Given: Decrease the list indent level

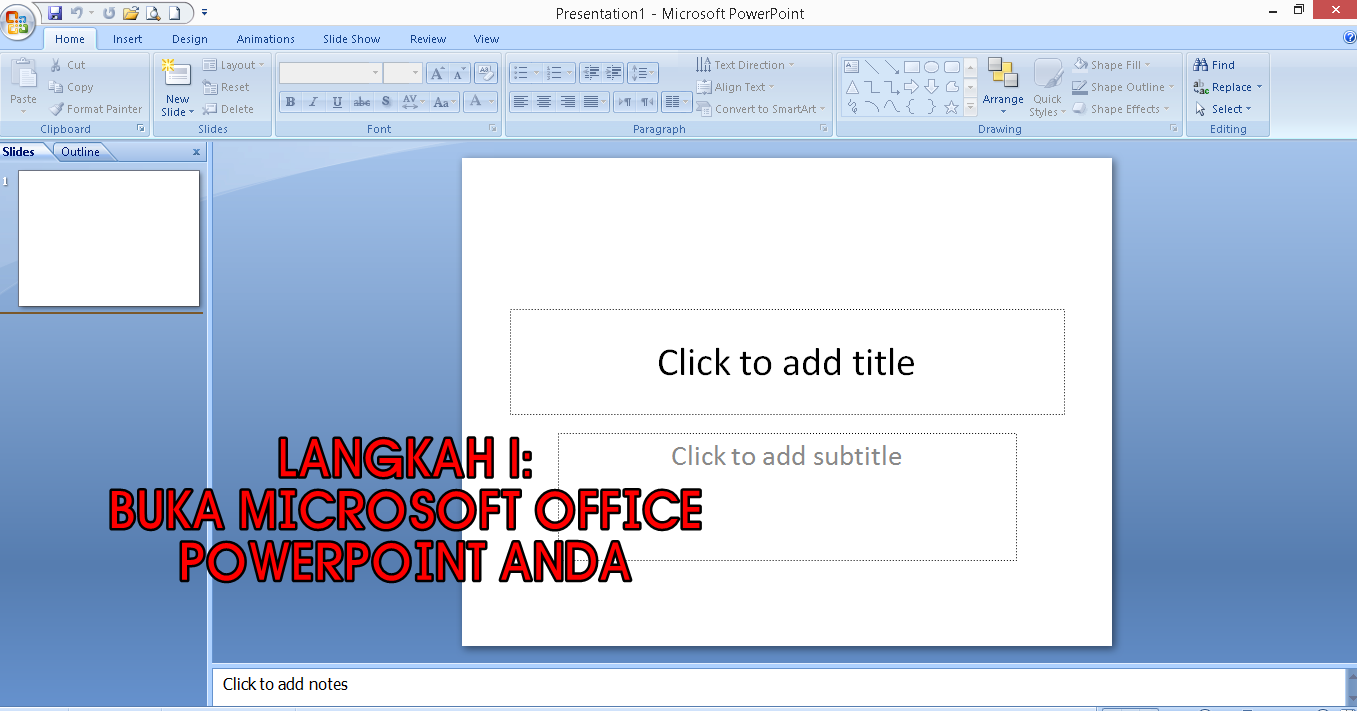Looking at the screenshot, I should tap(591, 73).
